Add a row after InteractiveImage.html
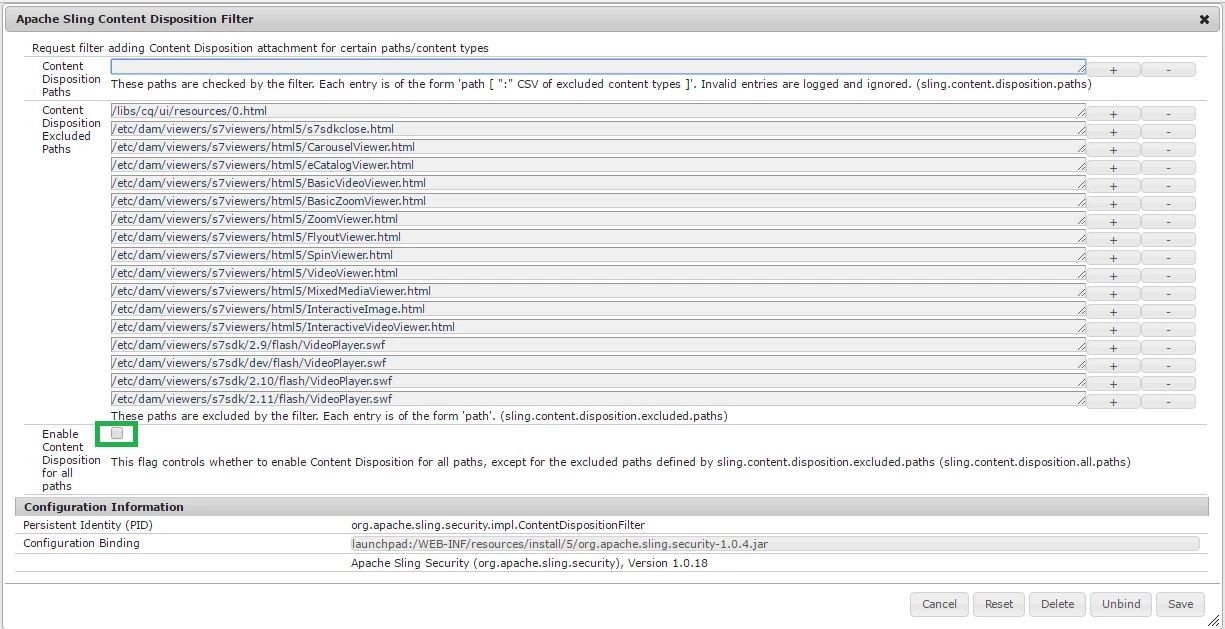 1113,312
